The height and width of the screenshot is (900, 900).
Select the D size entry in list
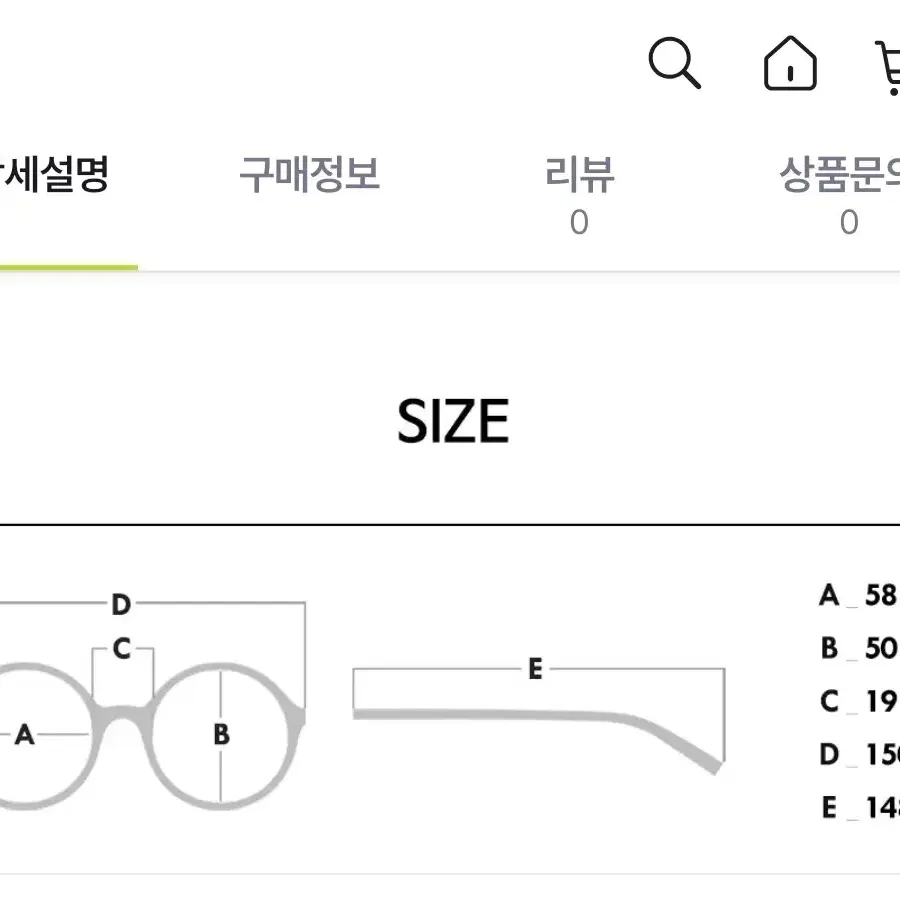click(860, 754)
